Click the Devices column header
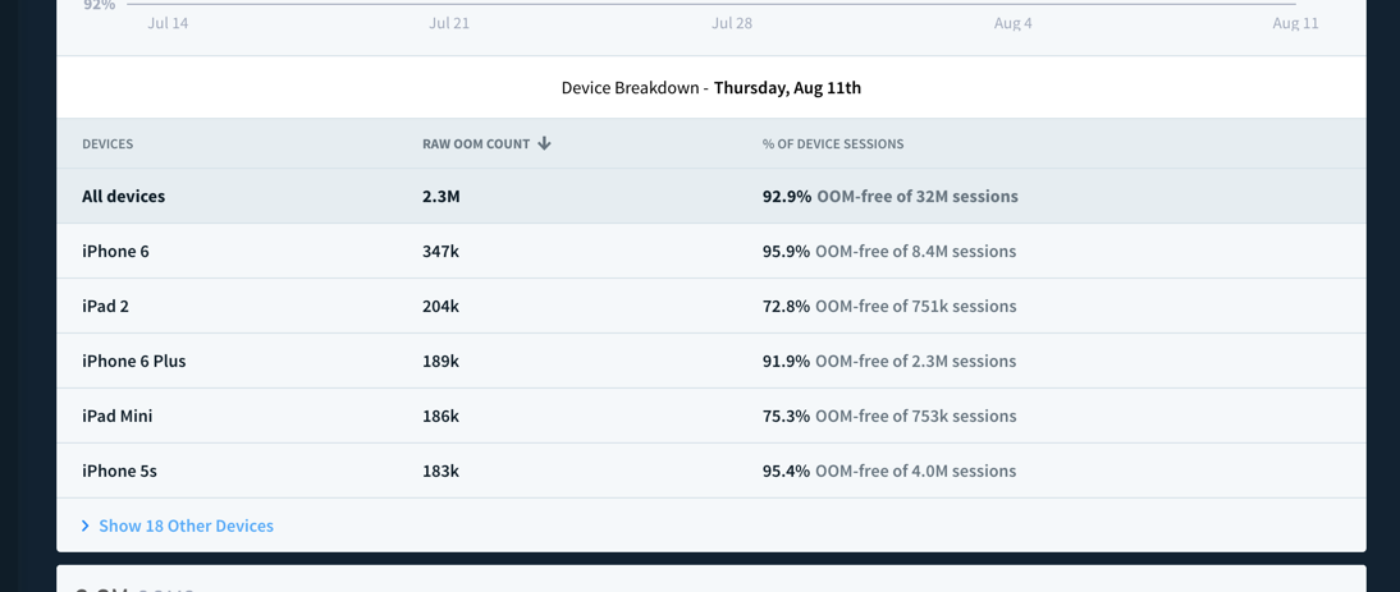This screenshot has width=1400, height=592. 107,144
